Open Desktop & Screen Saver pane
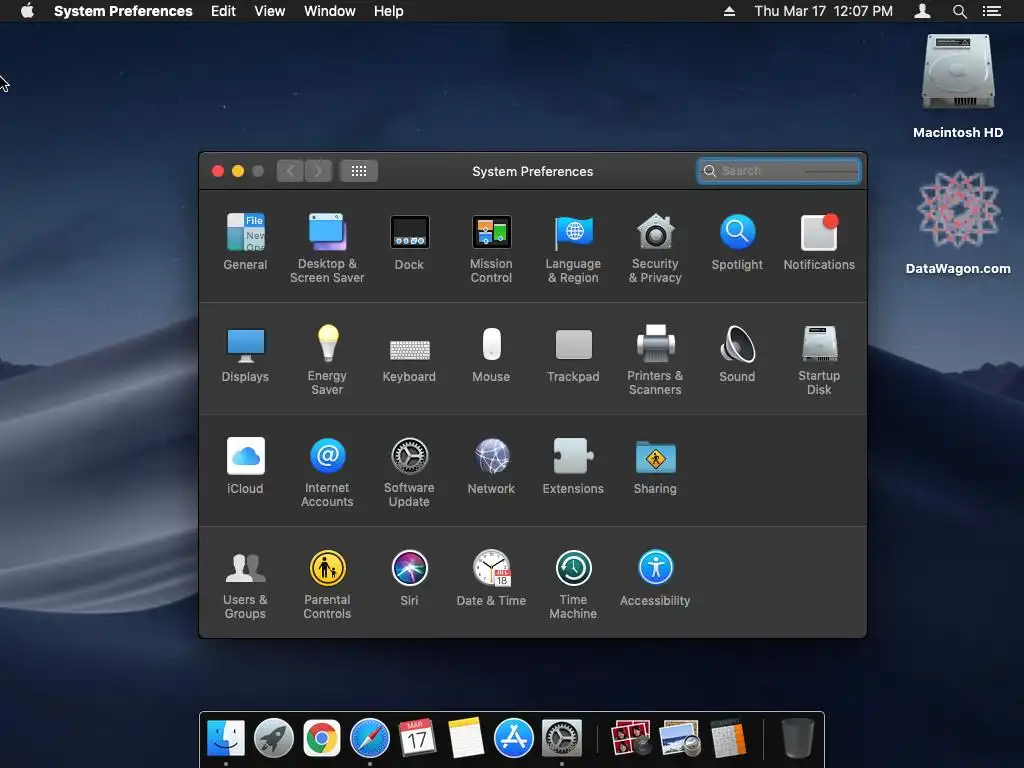Screen dimensions: 1024x768 [x=327, y=248]
